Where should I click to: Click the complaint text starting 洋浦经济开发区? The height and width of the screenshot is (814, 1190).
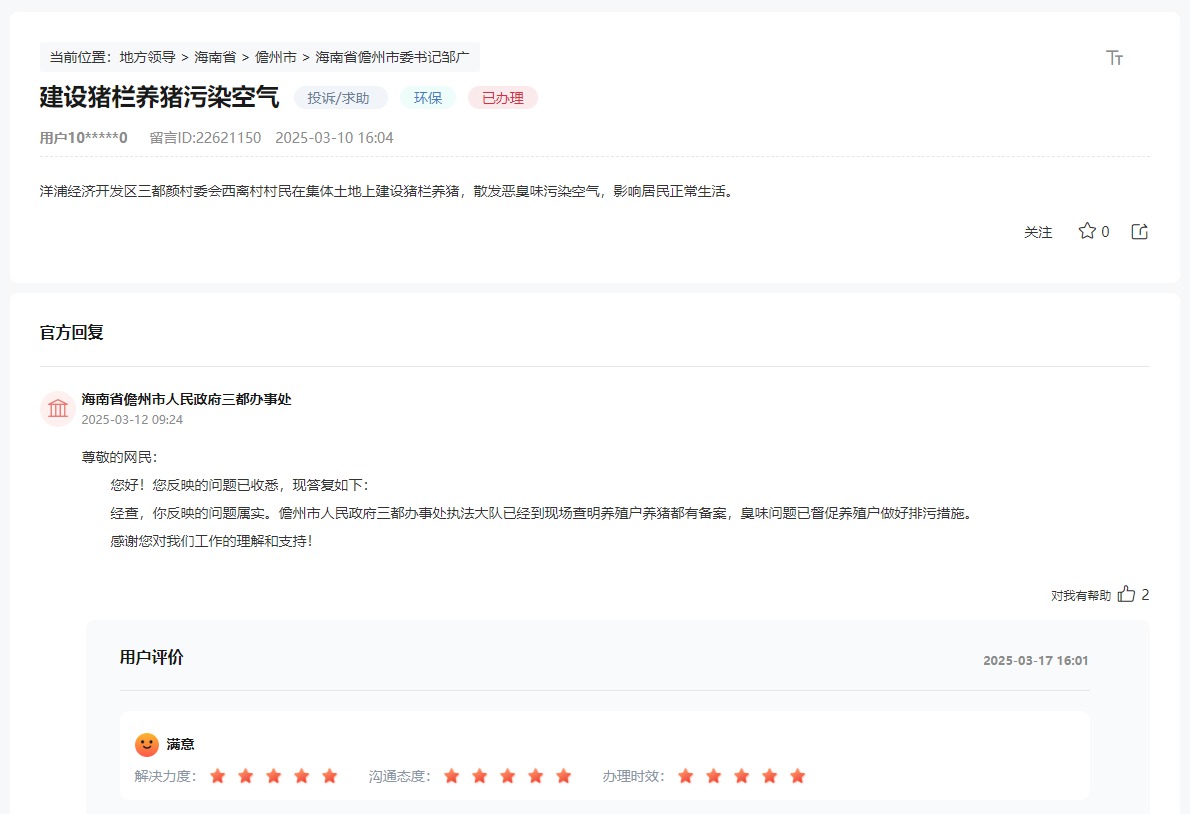(388, 191)
